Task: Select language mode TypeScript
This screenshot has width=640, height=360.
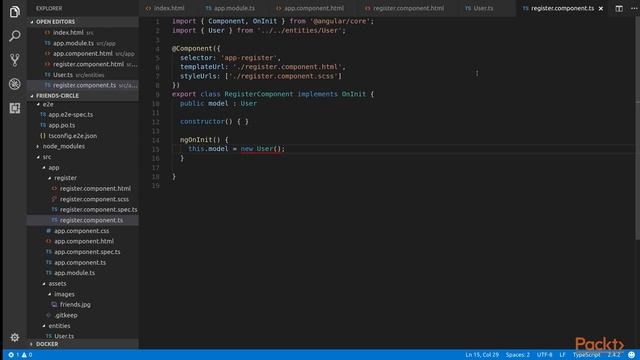Action: pos(586,355)
